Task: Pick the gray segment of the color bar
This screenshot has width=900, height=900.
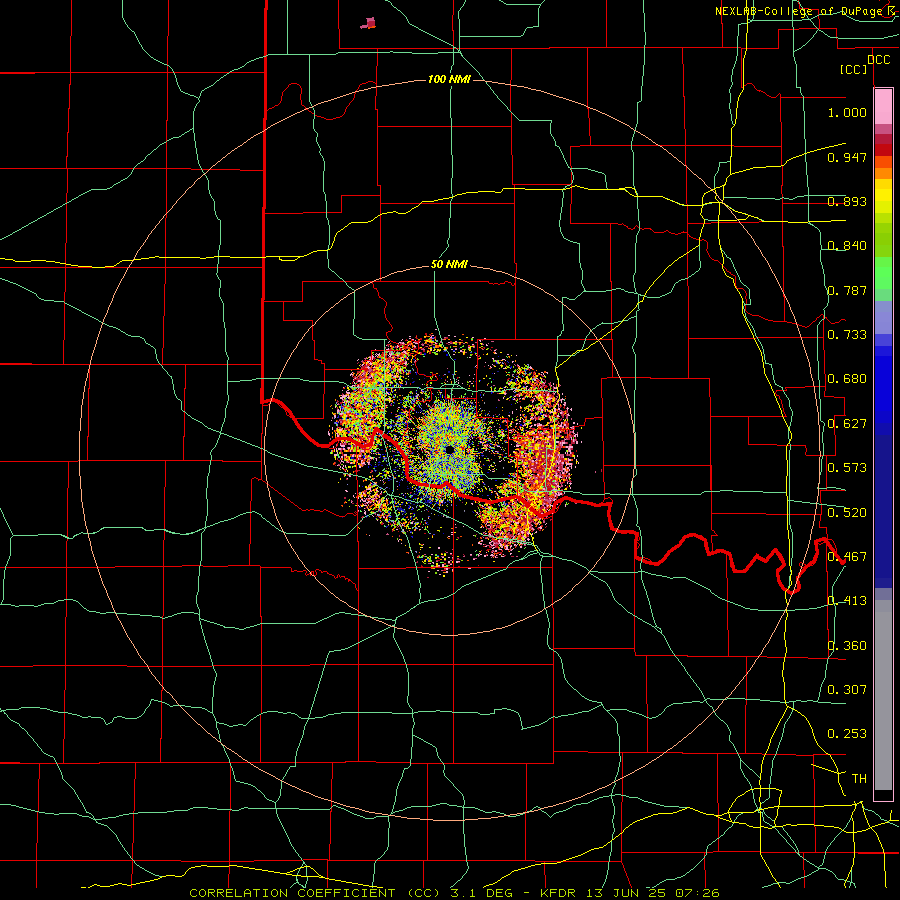Action: pos(883,695)
